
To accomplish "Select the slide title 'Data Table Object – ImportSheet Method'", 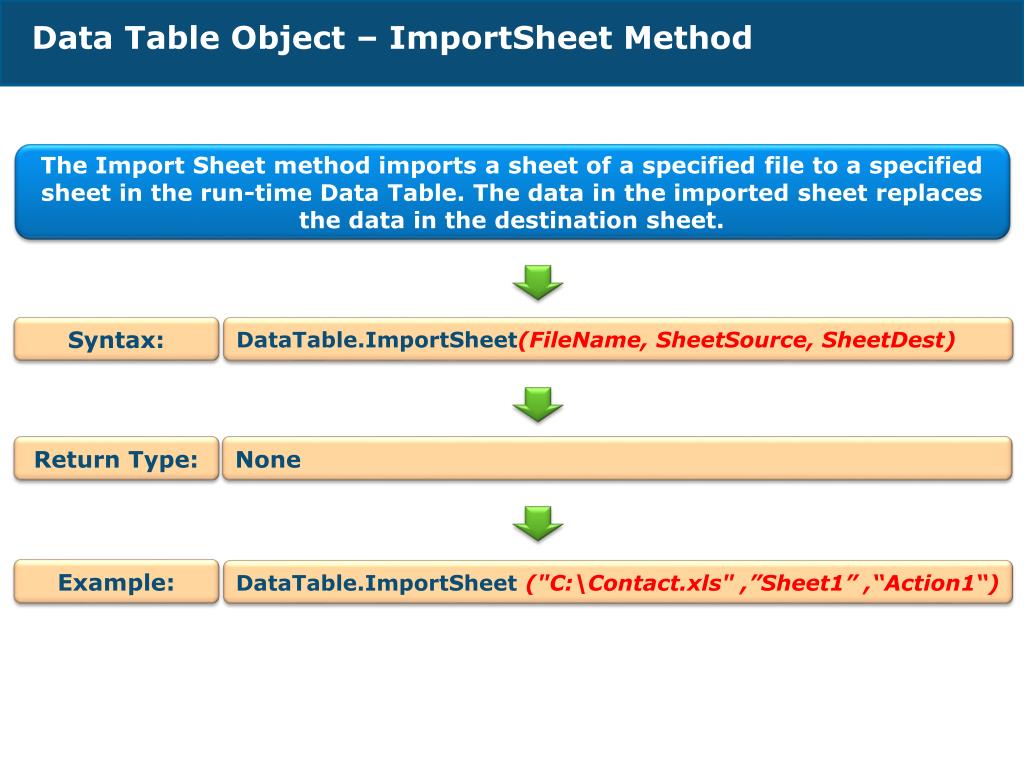I will [392, 38].
